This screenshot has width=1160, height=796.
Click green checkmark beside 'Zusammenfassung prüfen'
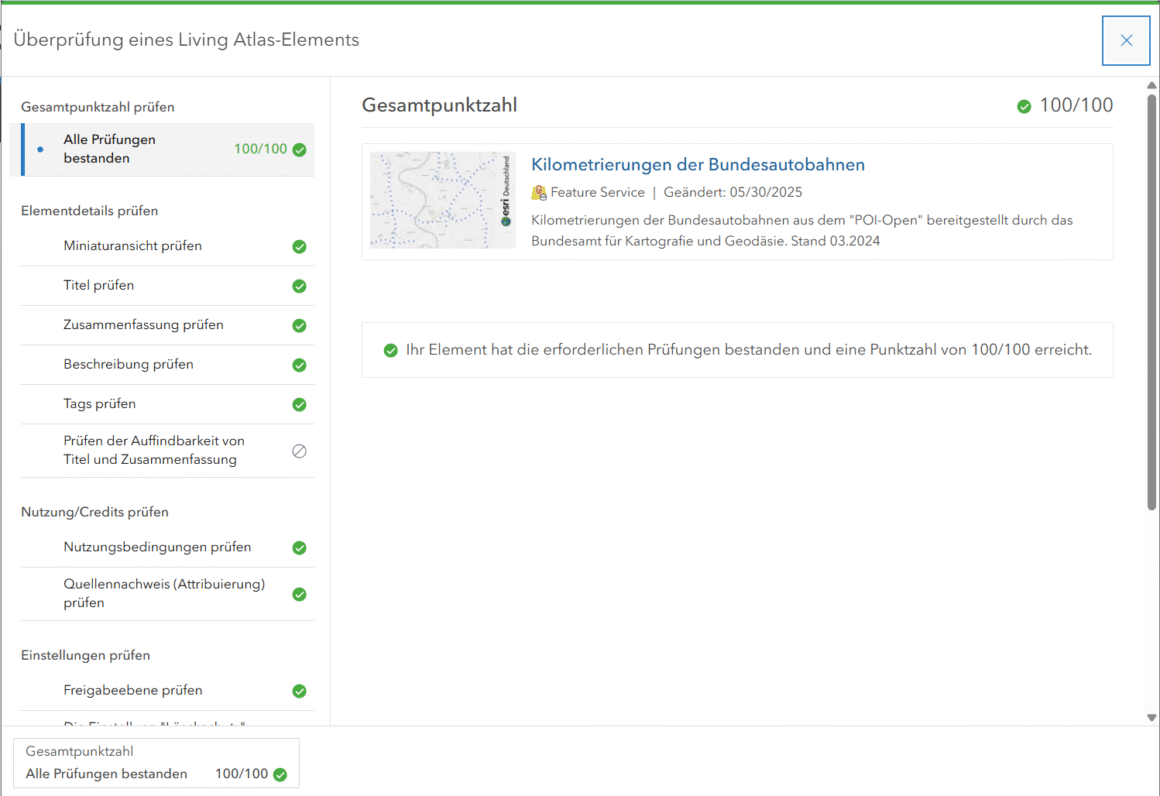299,326
